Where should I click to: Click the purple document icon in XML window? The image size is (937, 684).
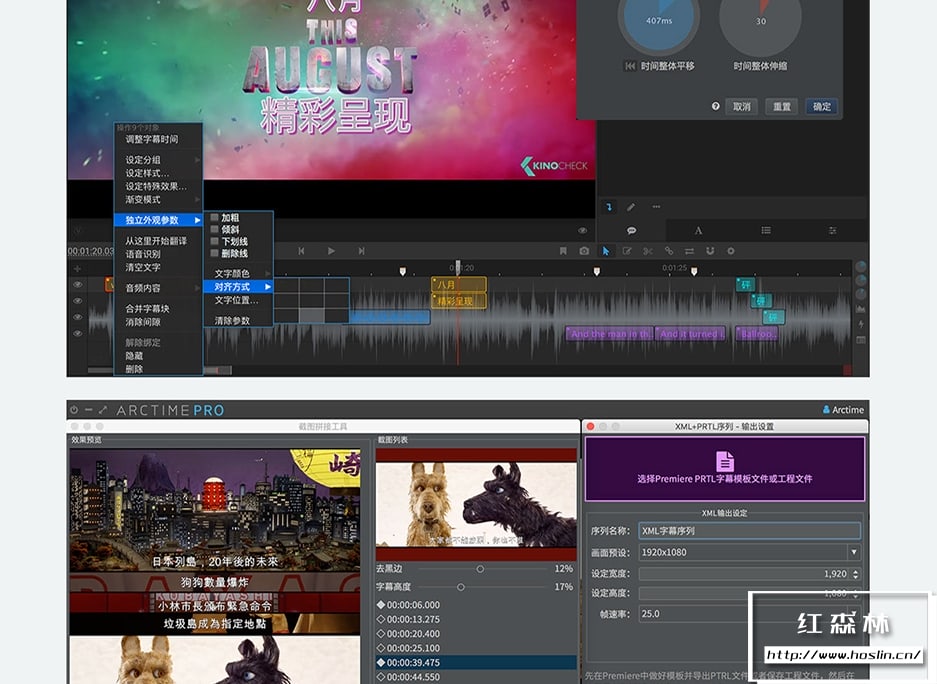pyautogui.click(x=724, y=461)
